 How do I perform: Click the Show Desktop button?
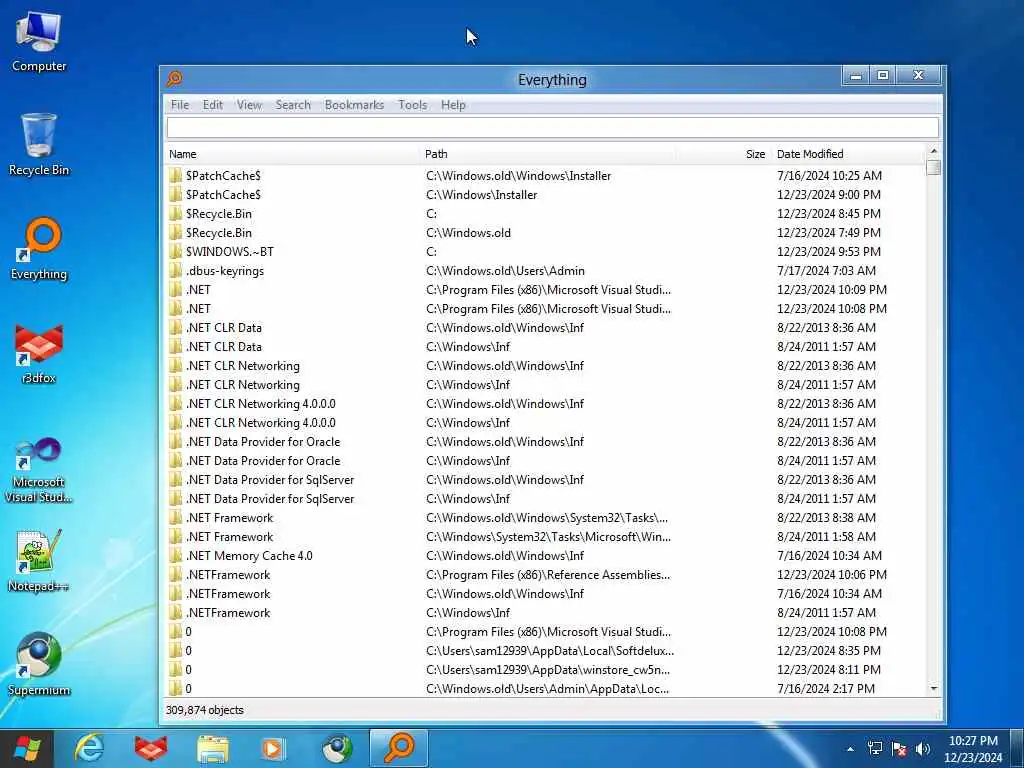(x=1017, y=748)
